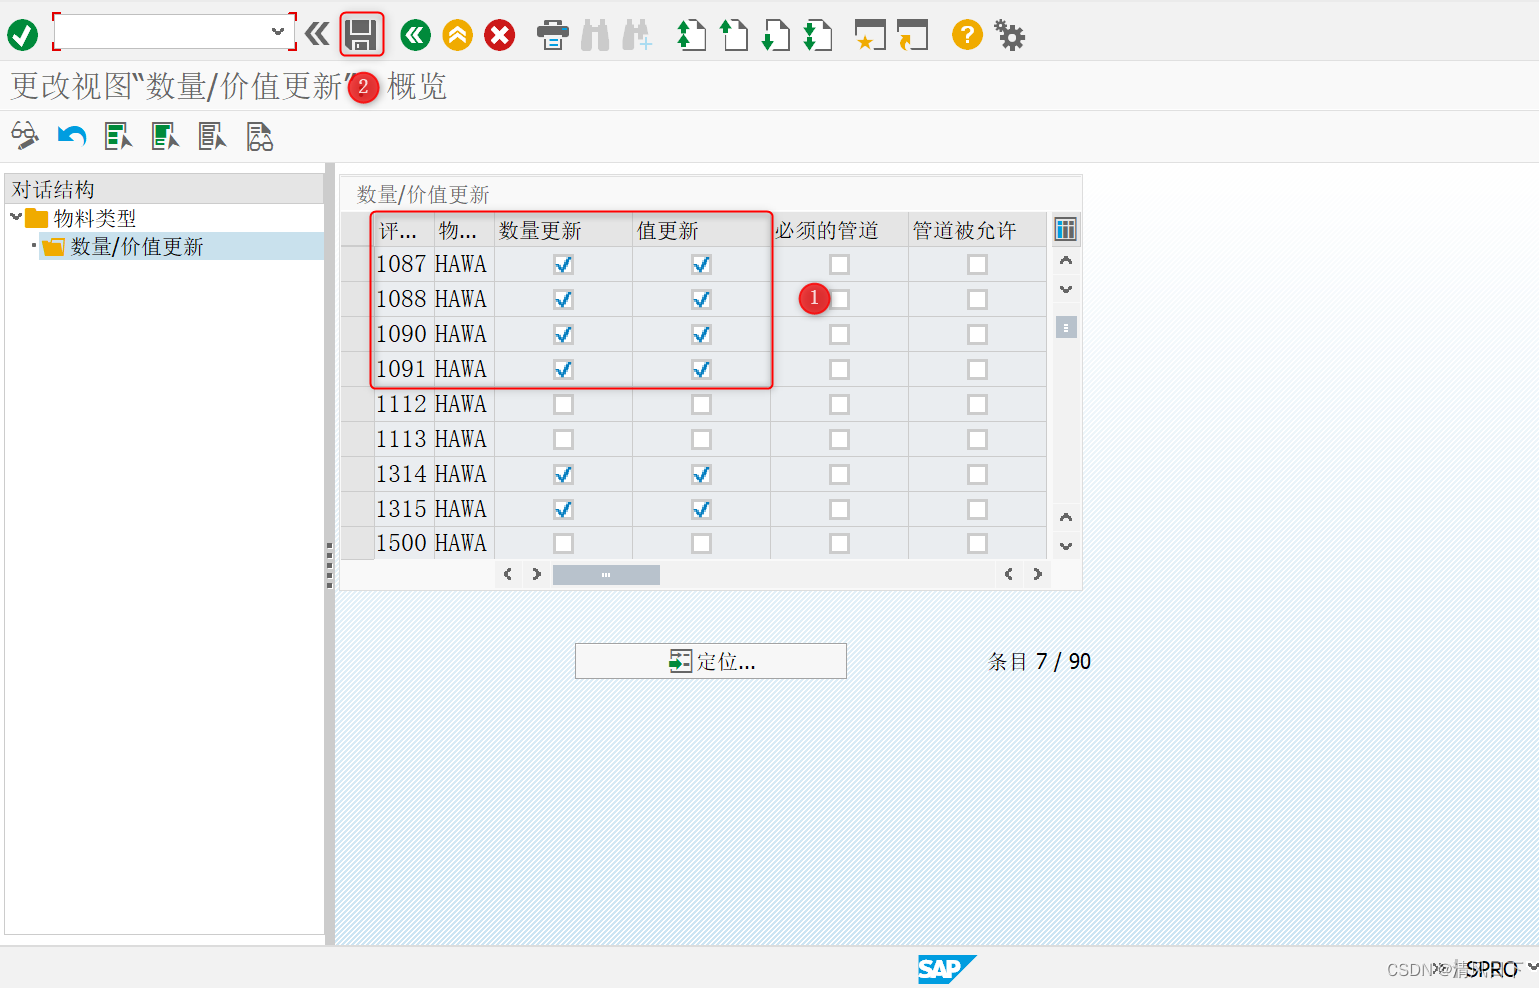The width and height of the screenshot is (1539, 988).
Task: Save the changed entries
Action: click(x=362, y=34)
